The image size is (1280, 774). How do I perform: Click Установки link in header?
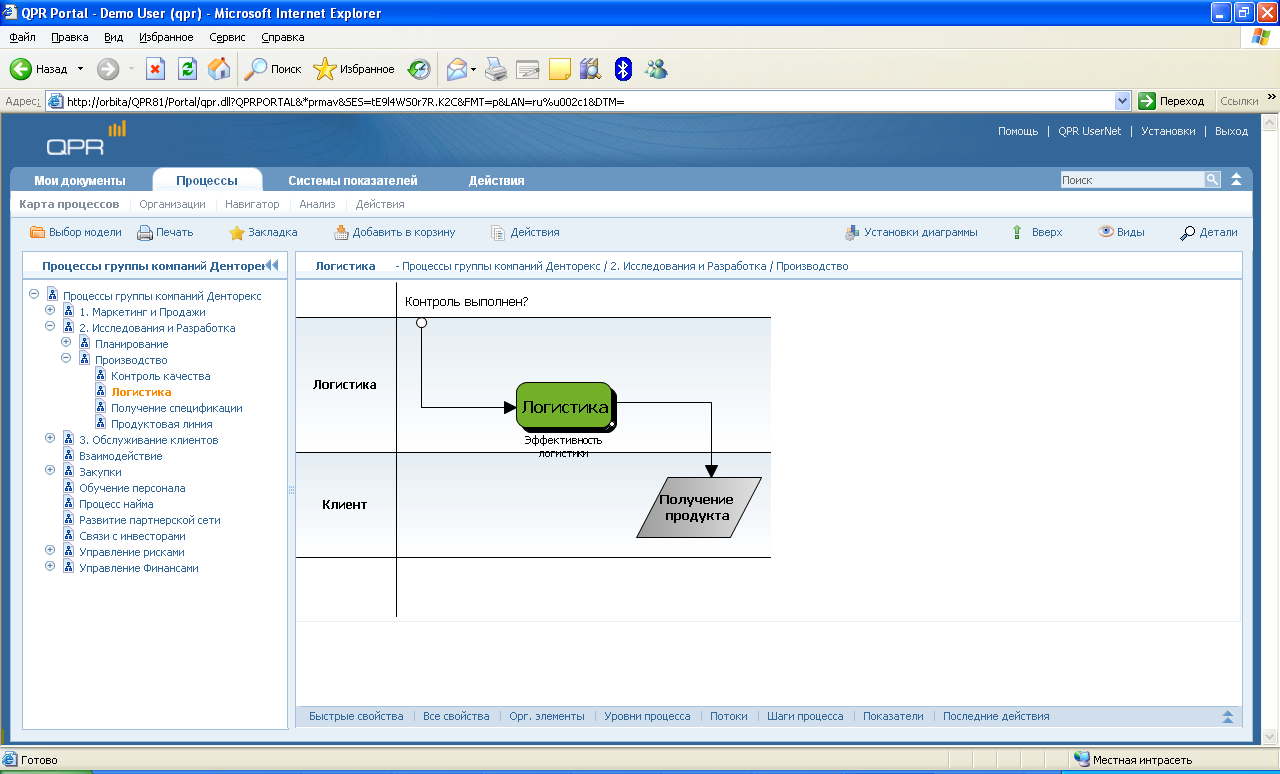(1168, 131)
